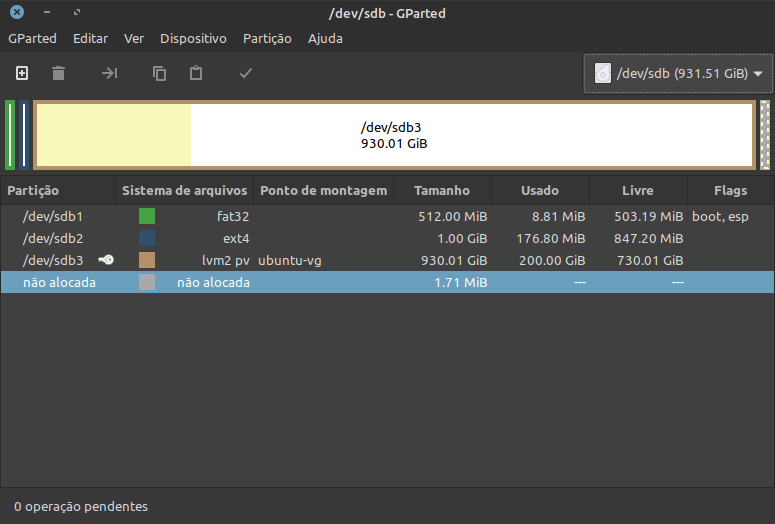Screen dimensions: 775x524
Task: Open the /dev/sdb (931.51 GiB) device dropdown
Action: [678, 74]
